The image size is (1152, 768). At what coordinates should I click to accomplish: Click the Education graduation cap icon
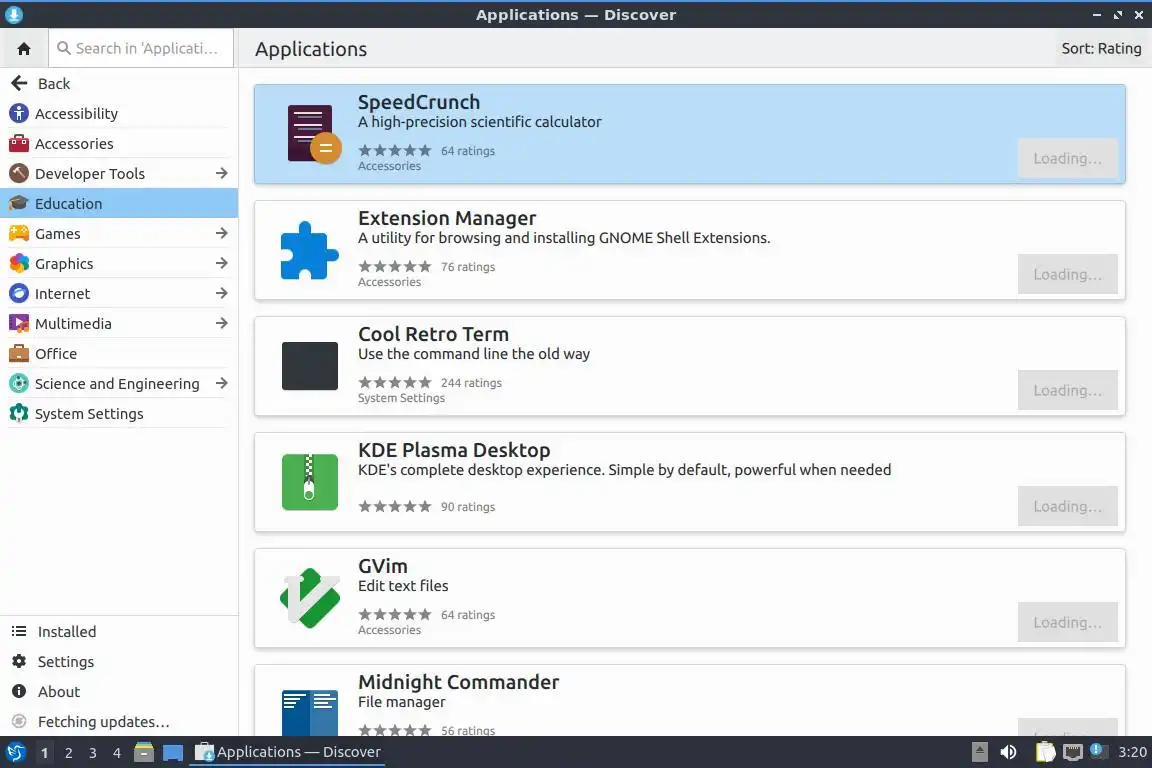tap(18, 204)
